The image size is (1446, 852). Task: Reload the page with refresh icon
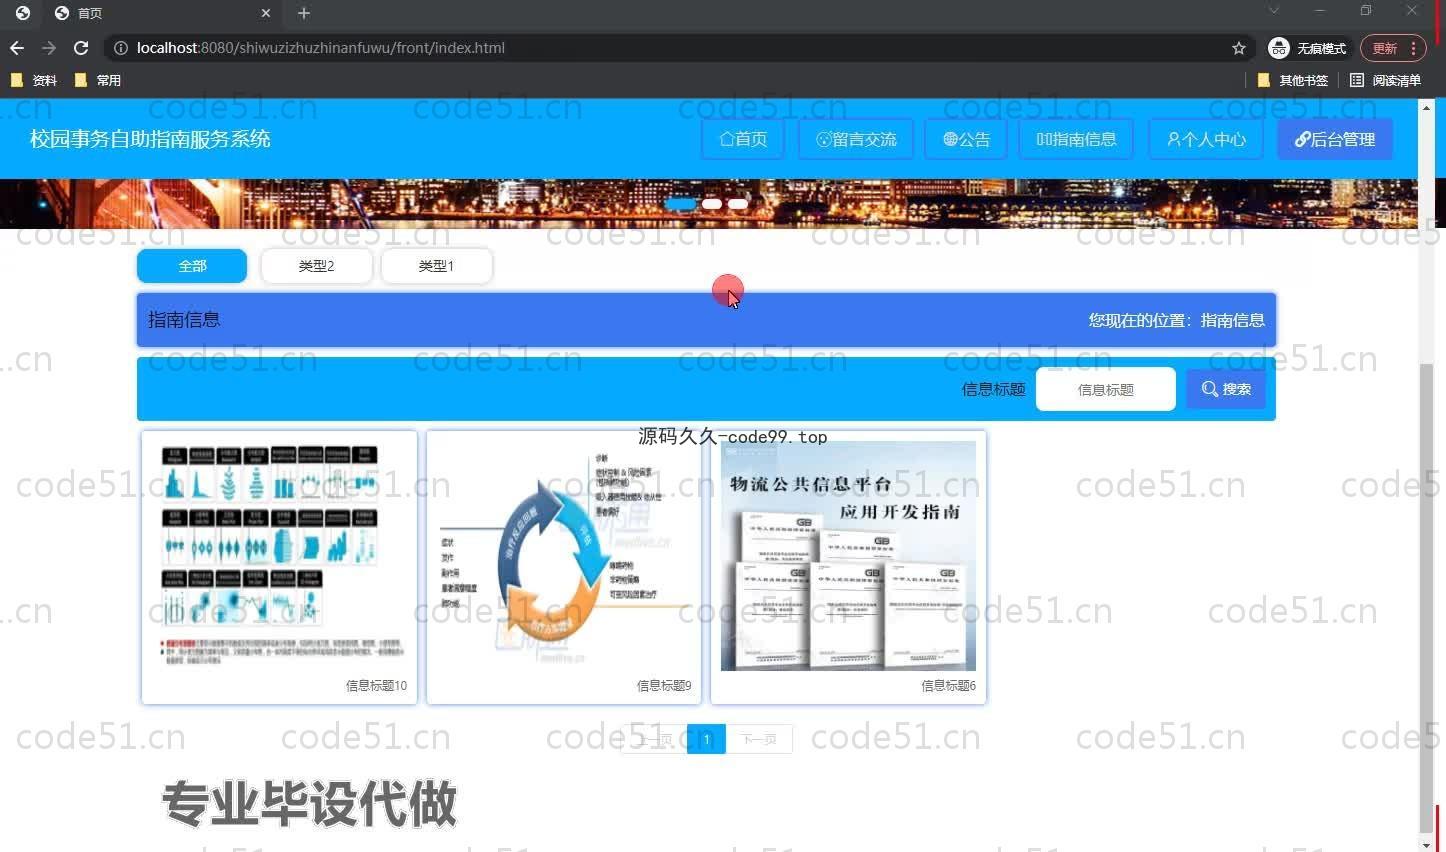[x=81, y=48]
